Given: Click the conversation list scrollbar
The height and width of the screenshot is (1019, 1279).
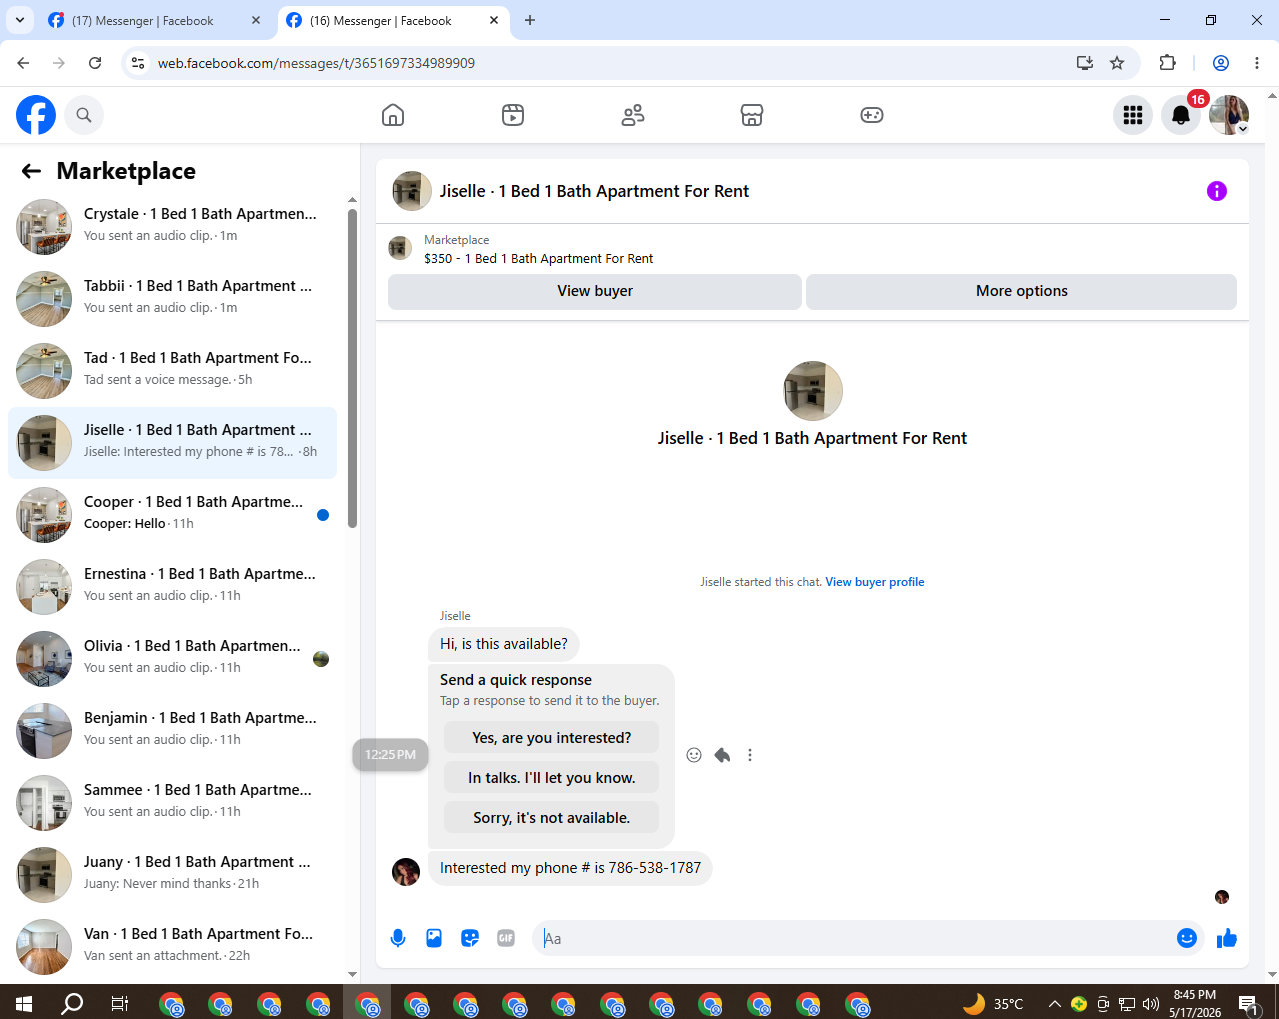Looking at the screenshot, I should (352, 368).
